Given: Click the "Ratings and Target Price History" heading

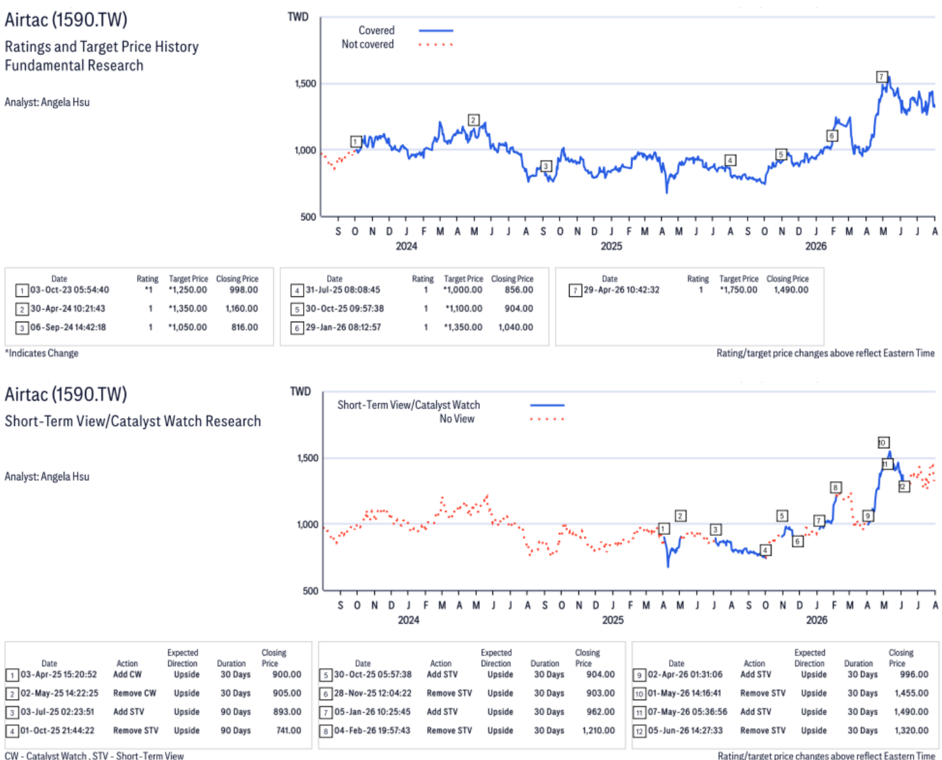Looking at the screenshot, I should [x=102, y=47].
